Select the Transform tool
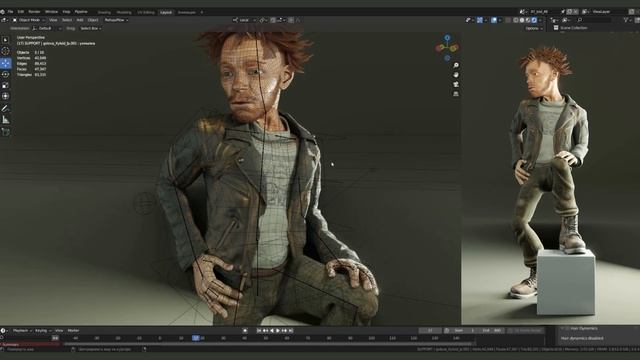 [5, 96]
